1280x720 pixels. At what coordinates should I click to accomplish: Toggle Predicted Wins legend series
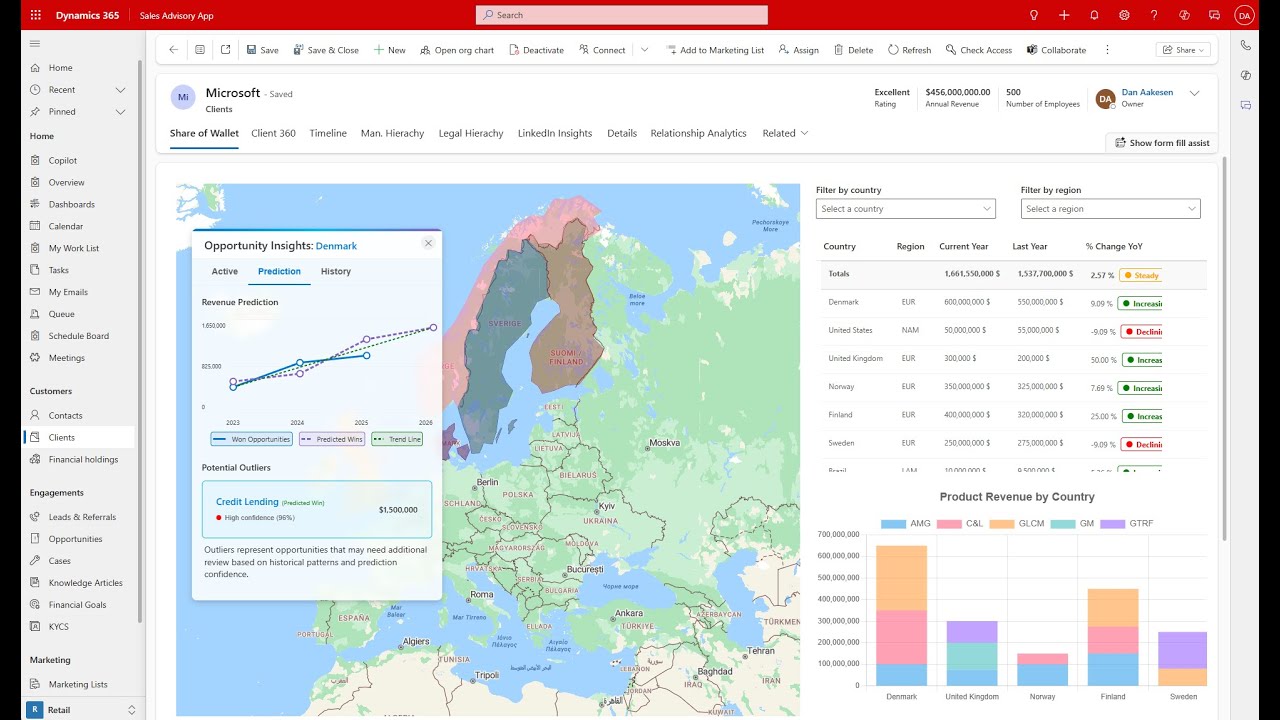(x=331, y=439)
